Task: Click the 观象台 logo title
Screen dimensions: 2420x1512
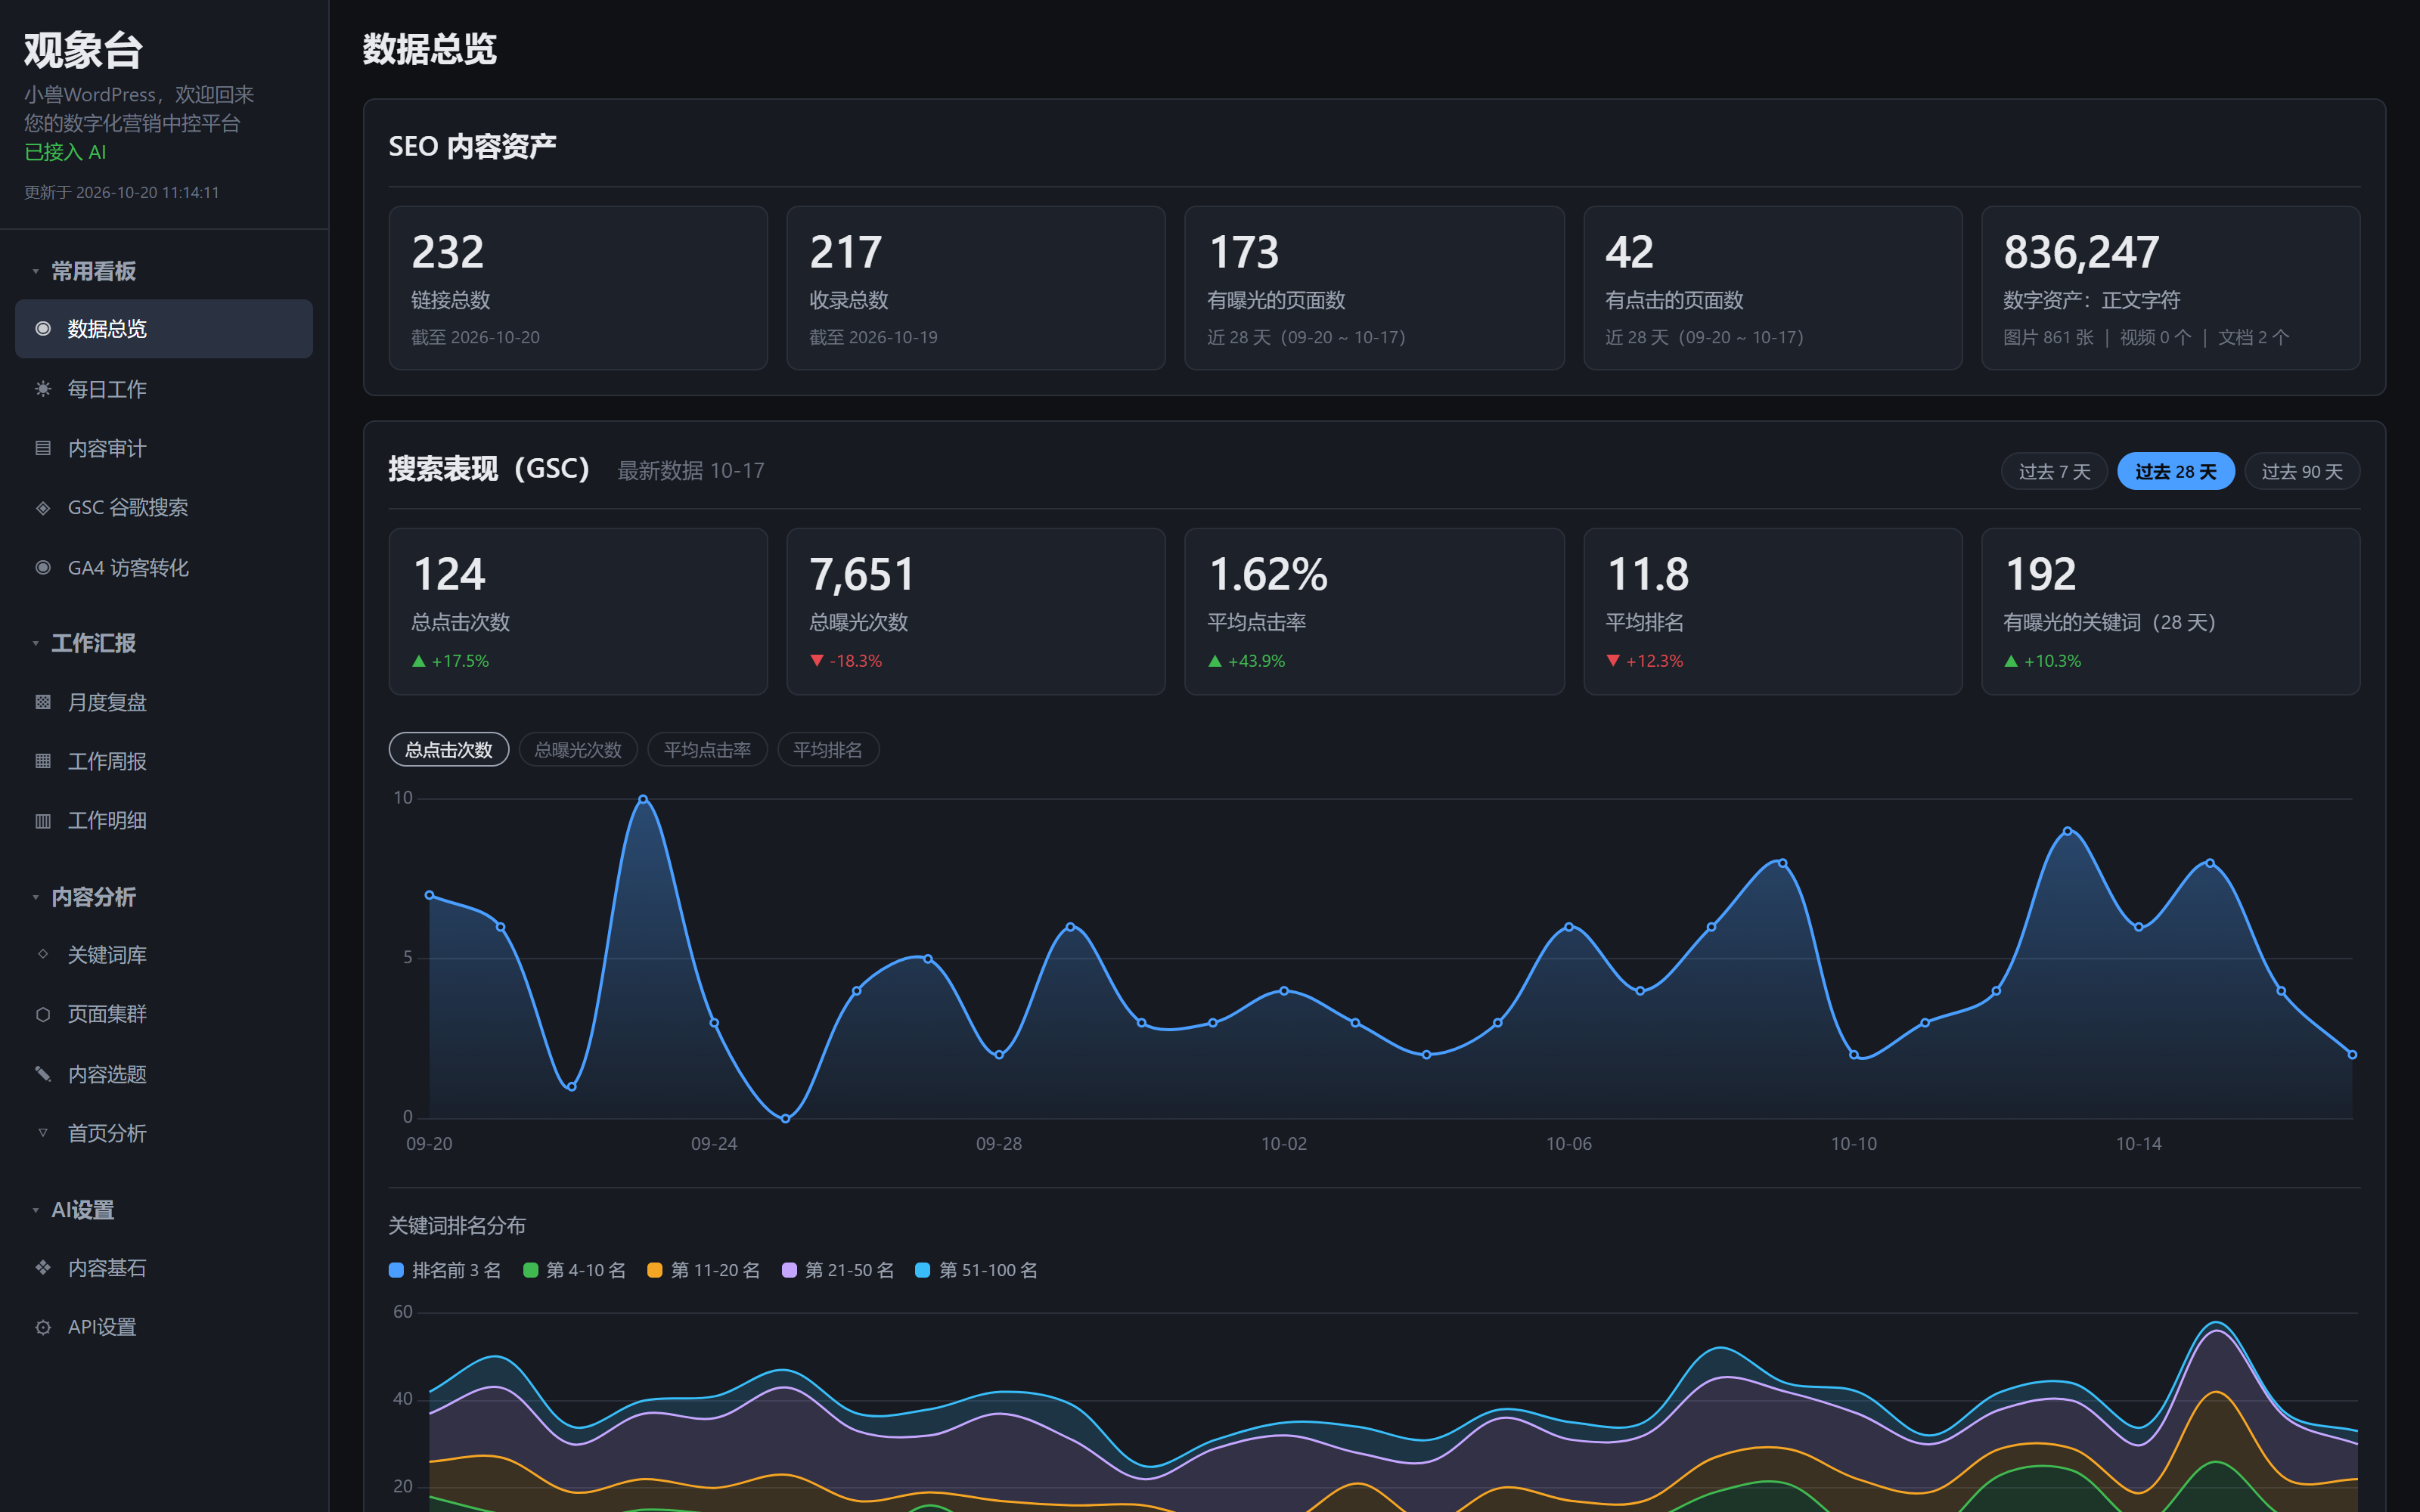Action: (x=84, y=50)
